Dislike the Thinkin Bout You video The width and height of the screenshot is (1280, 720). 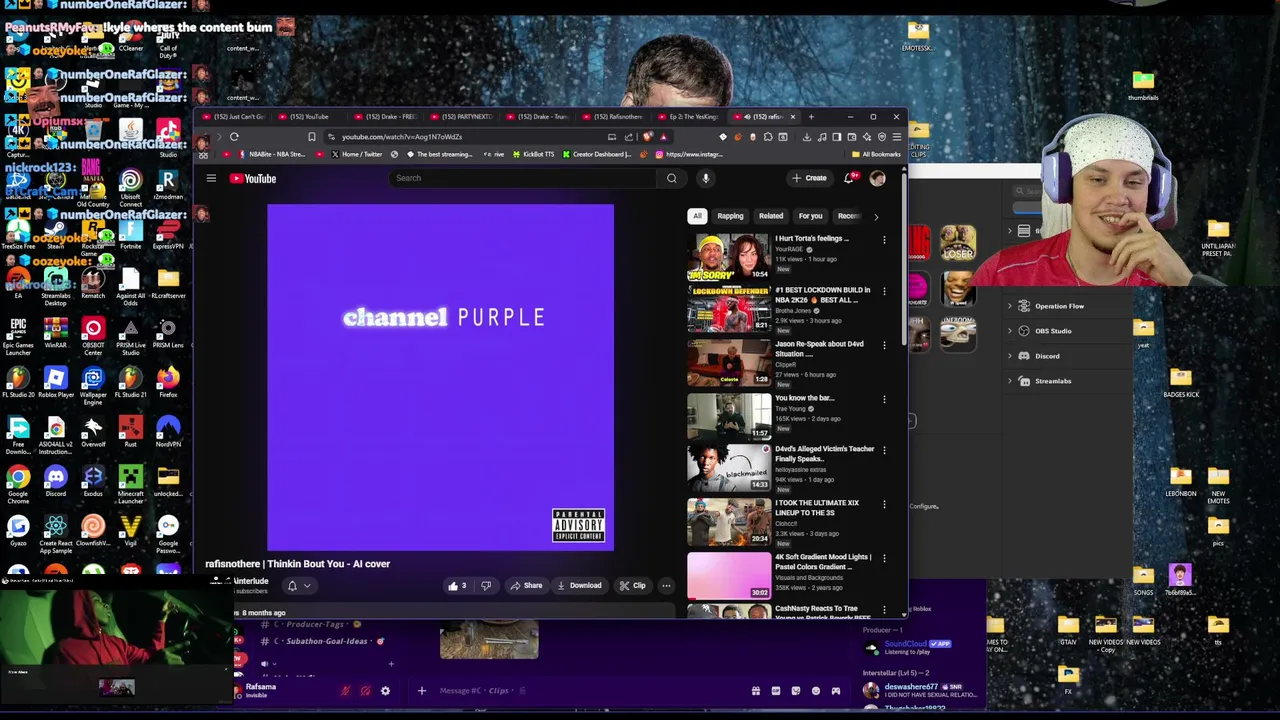point(486,586)
